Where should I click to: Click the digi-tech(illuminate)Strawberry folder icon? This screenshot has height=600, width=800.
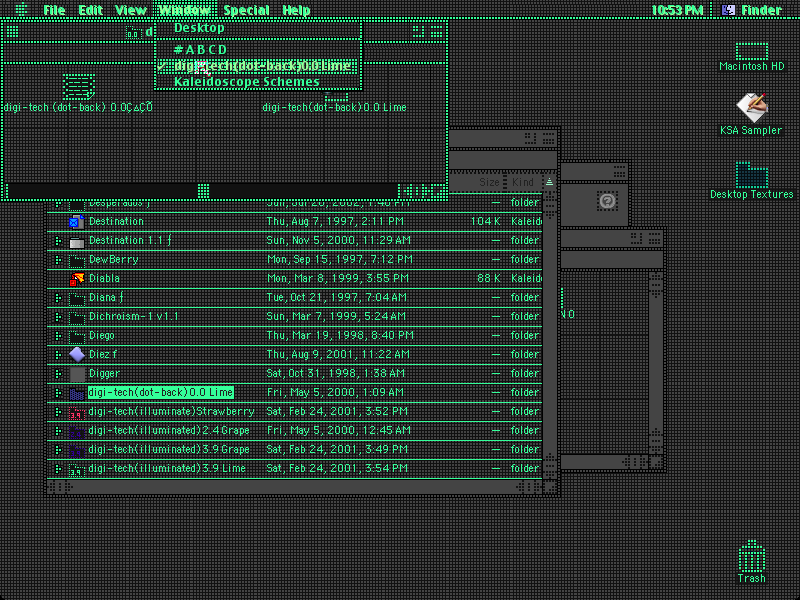77,412
